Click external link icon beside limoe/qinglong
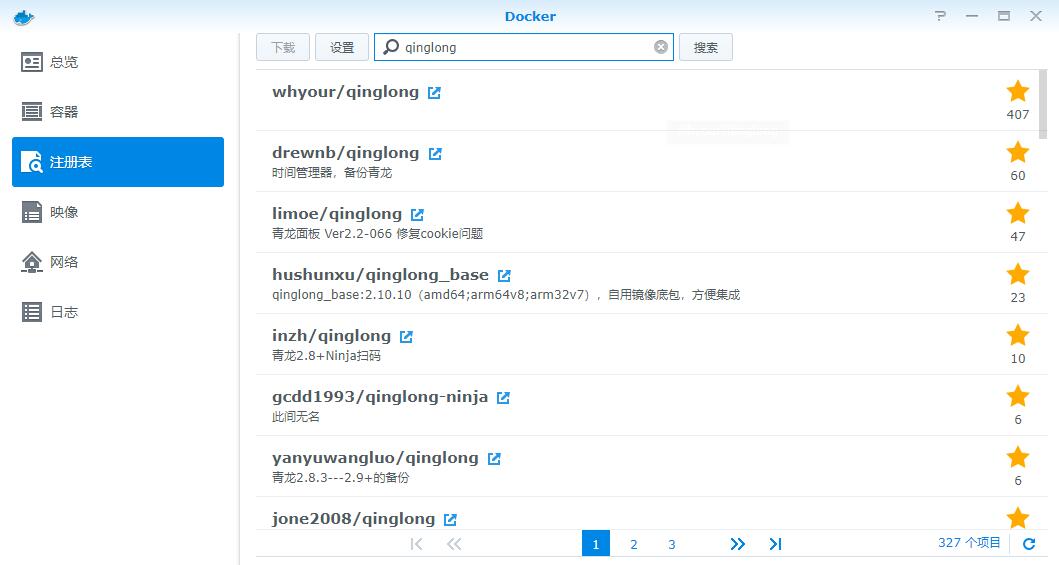The width and height of the screenshot is (1059, 565). (x=417, y=215)
